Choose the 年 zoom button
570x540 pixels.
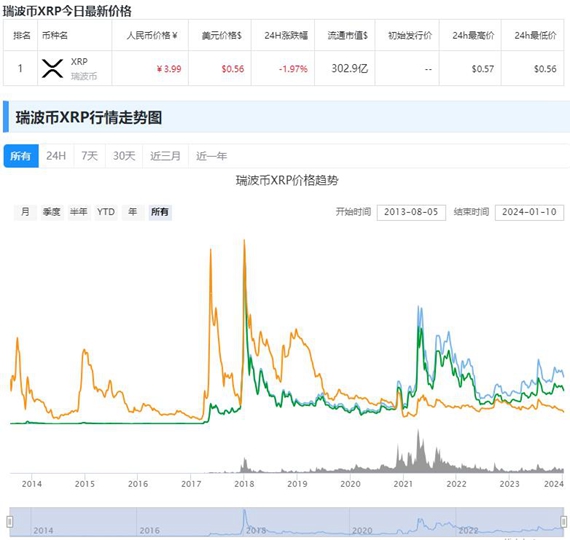133,212
